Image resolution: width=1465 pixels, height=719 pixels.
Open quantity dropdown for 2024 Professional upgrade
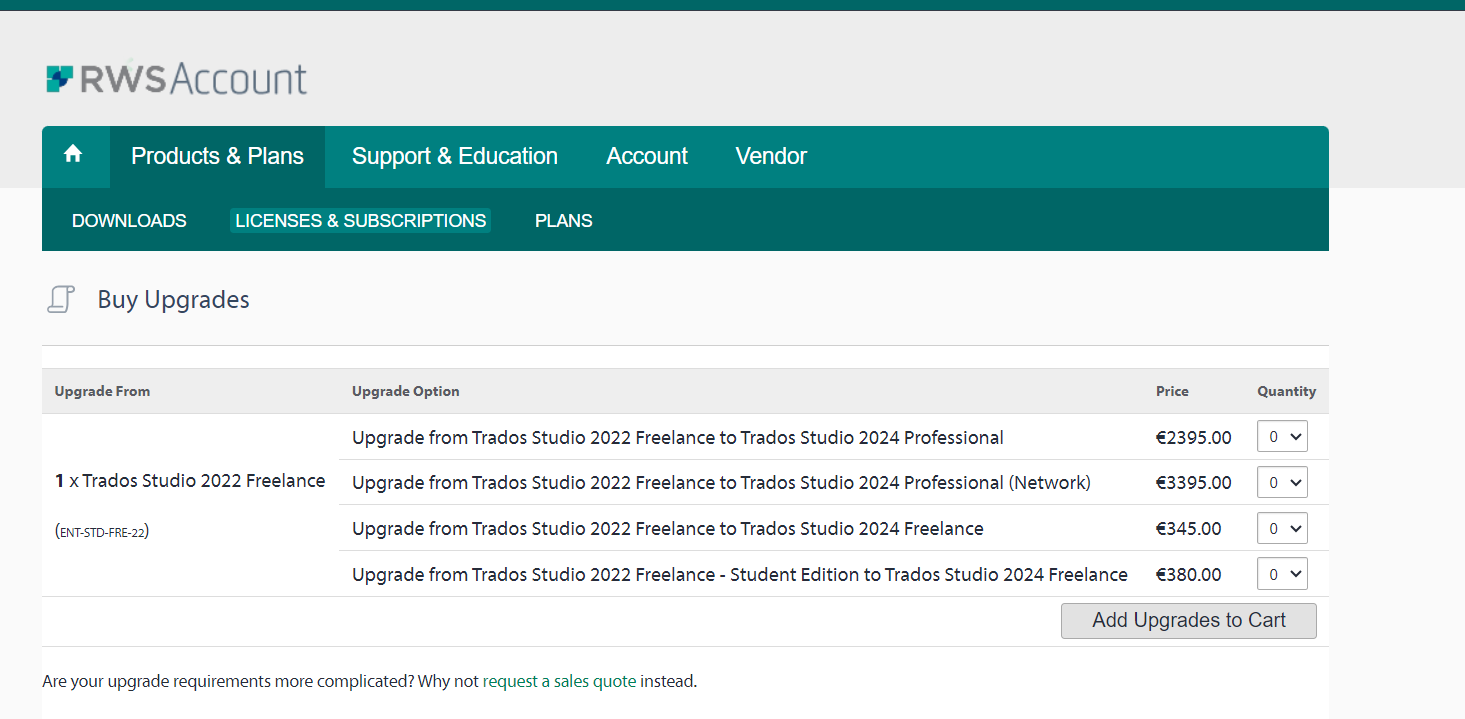[1282, 437]
